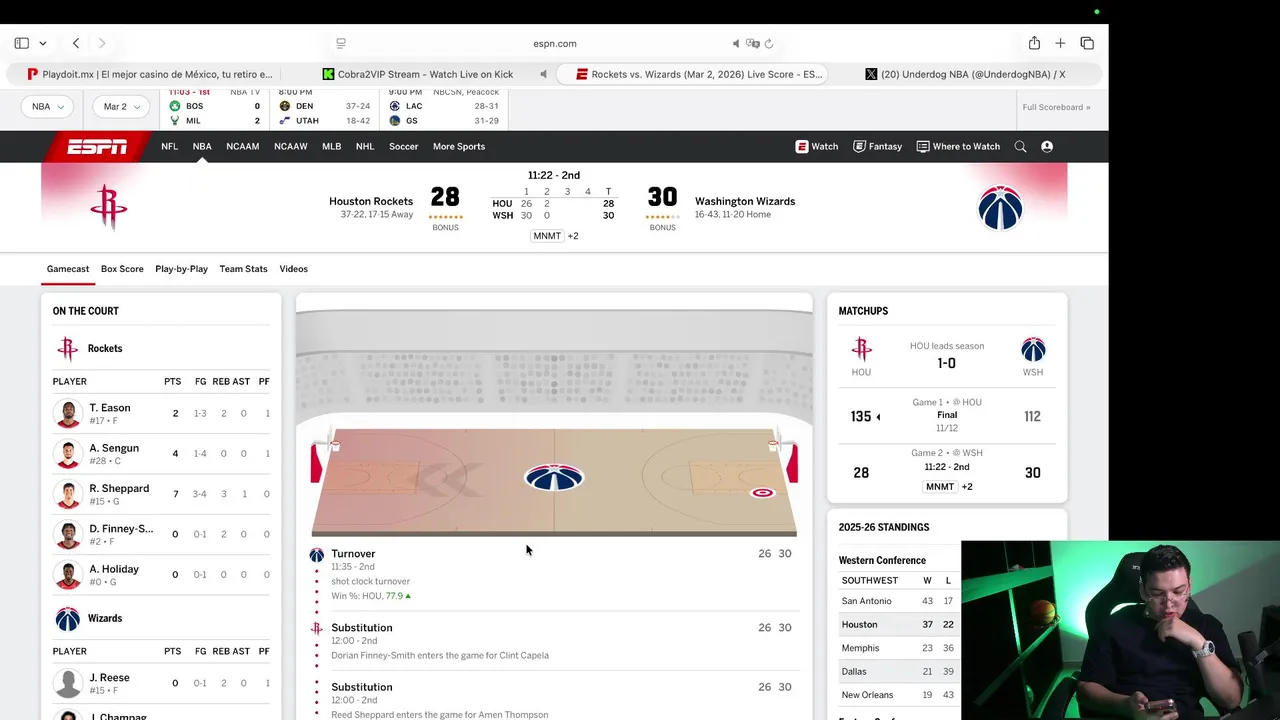Click R. Sheppard player name

119,489
